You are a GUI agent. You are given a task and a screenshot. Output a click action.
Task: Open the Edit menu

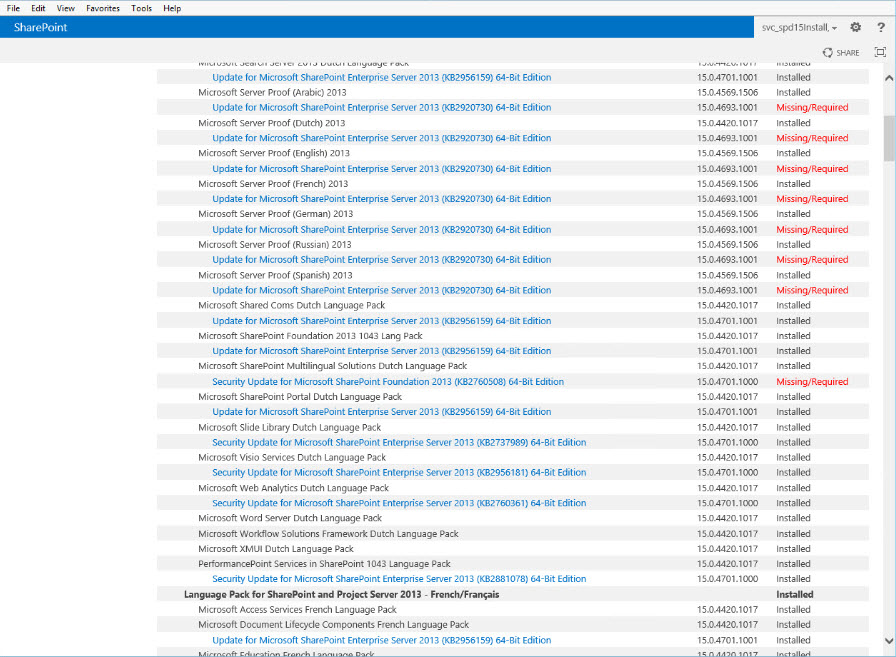(38, 8)
